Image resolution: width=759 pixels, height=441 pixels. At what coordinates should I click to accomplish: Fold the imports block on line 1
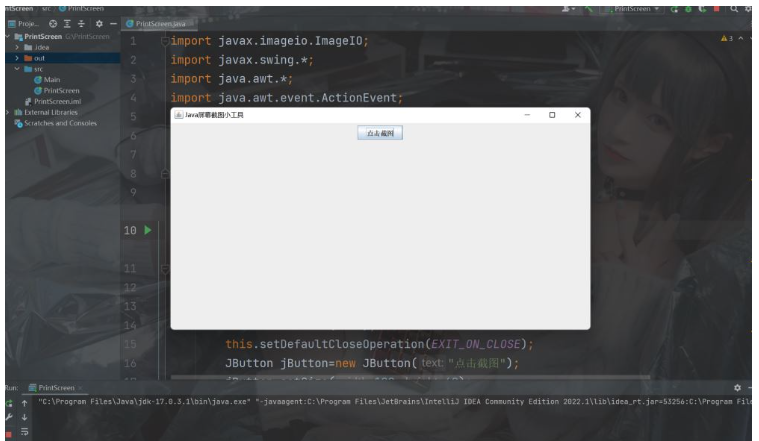165,41
